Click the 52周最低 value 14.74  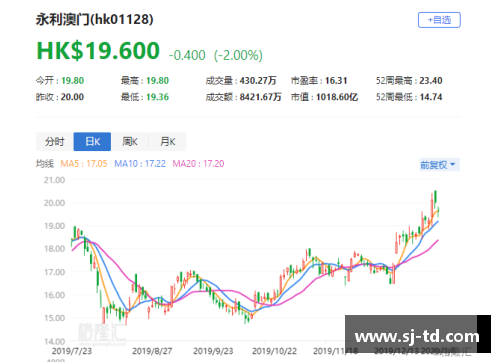pyautogui.click(x=431, y=97)
